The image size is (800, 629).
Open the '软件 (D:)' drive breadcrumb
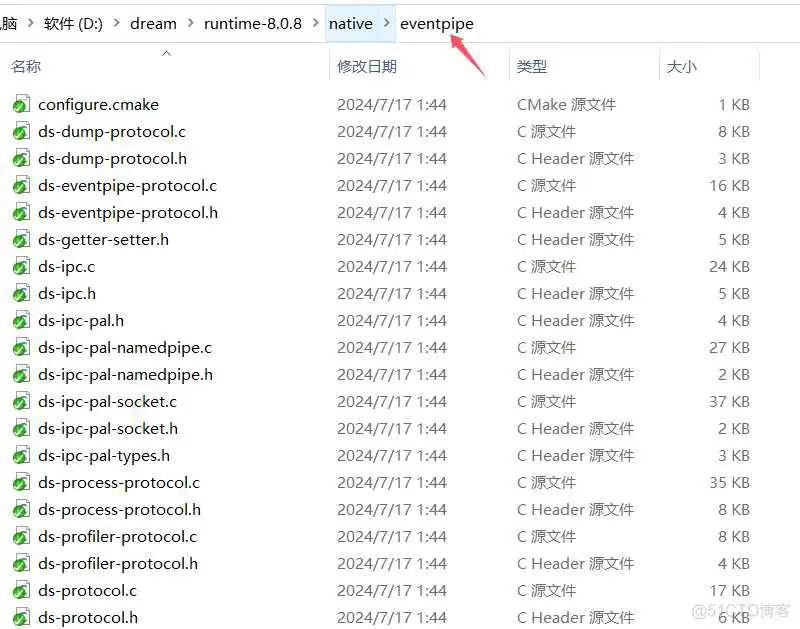tap(74, 23)
